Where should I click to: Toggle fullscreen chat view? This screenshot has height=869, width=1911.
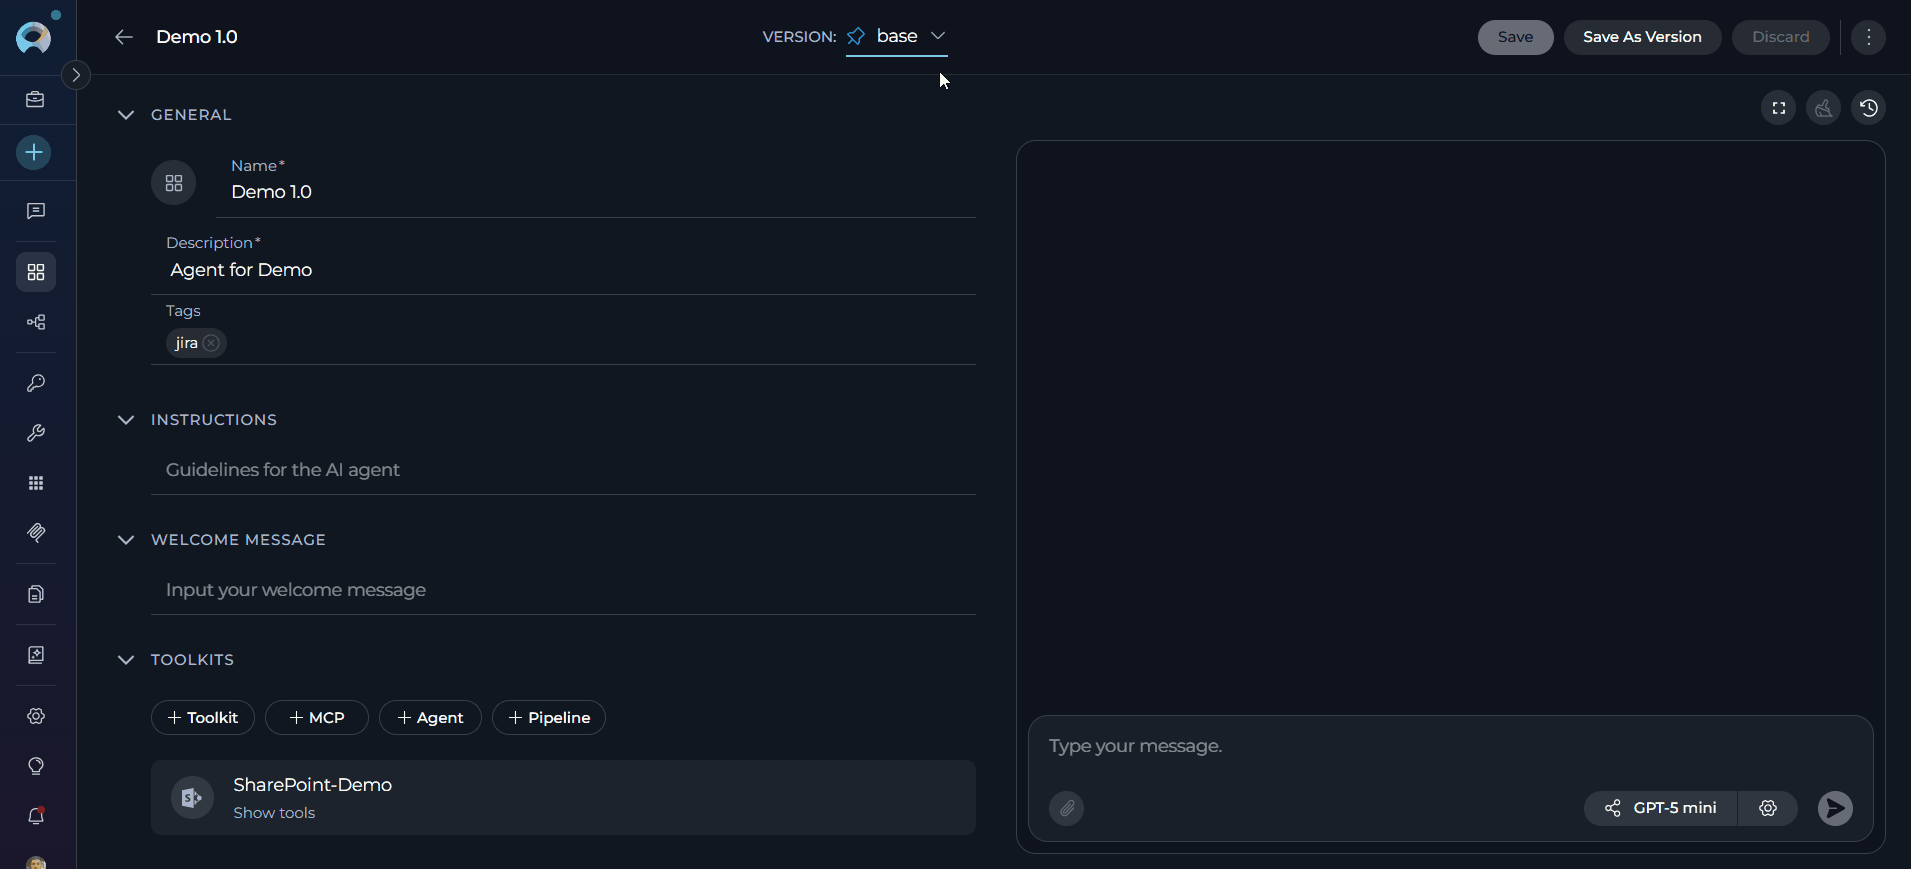(1779, 108)
